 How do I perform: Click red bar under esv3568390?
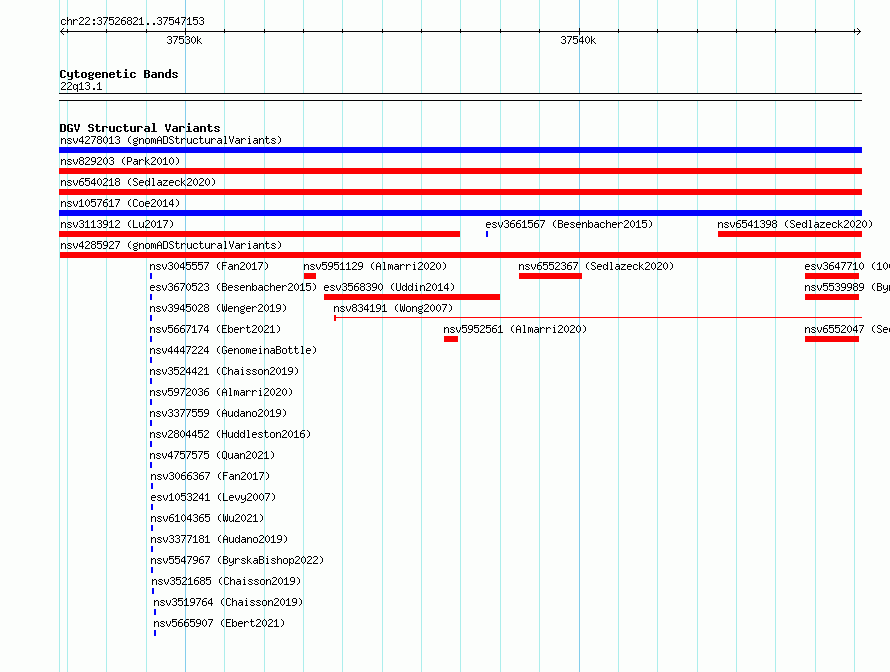[x=412, y=297]
